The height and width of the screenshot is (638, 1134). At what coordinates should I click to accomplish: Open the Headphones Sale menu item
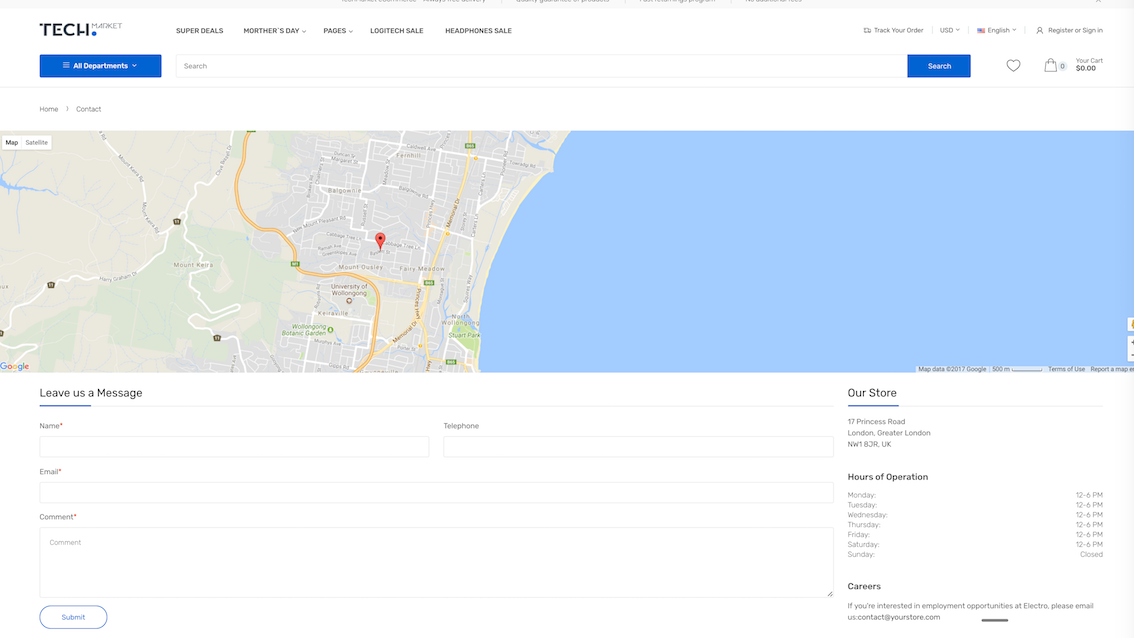pyautogui.click(x=478, y=31)
